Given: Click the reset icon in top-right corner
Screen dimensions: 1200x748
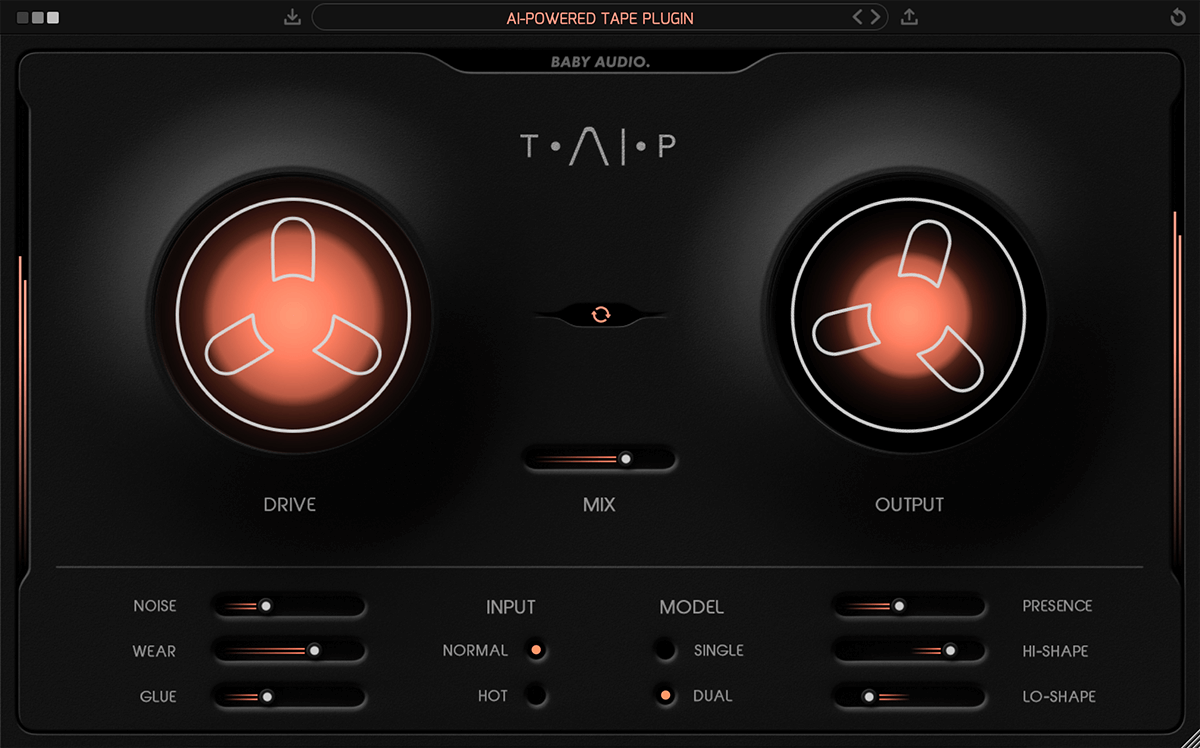Looking at the screenshot, I should 1177,17.
